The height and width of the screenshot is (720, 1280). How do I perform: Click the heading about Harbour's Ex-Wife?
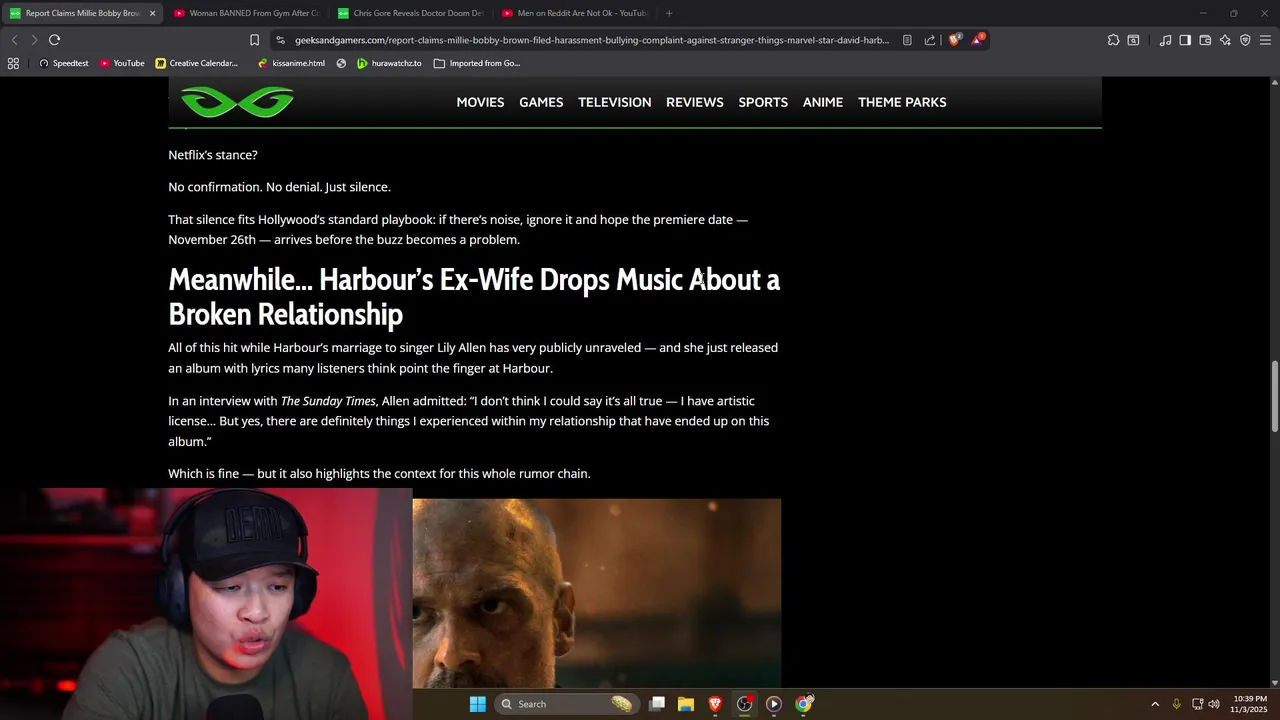click(474, 297)
